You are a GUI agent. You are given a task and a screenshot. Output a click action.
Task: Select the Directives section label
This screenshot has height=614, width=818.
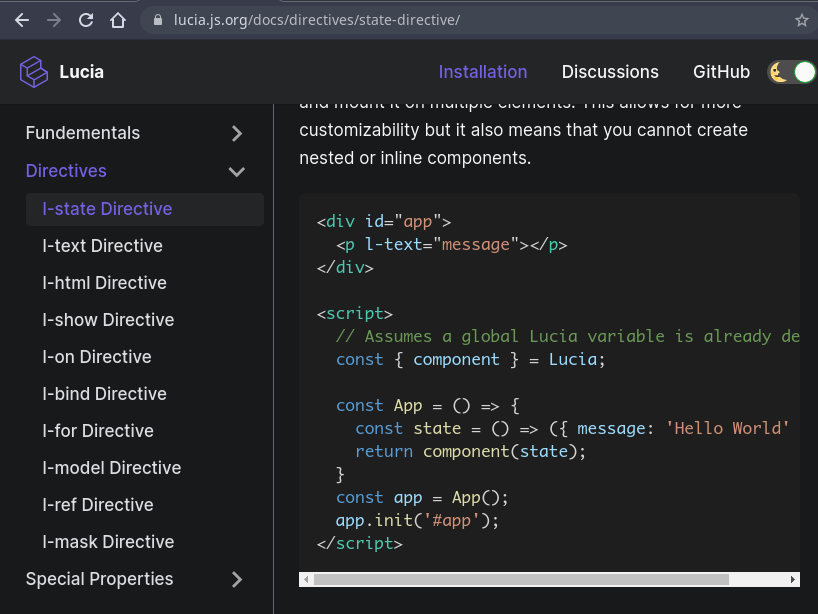coord(66,171)
